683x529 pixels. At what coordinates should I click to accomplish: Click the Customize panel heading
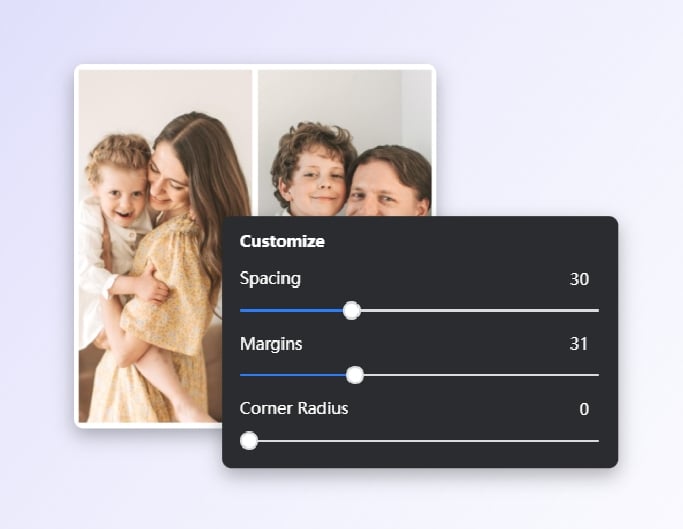(x=282, y=241)
